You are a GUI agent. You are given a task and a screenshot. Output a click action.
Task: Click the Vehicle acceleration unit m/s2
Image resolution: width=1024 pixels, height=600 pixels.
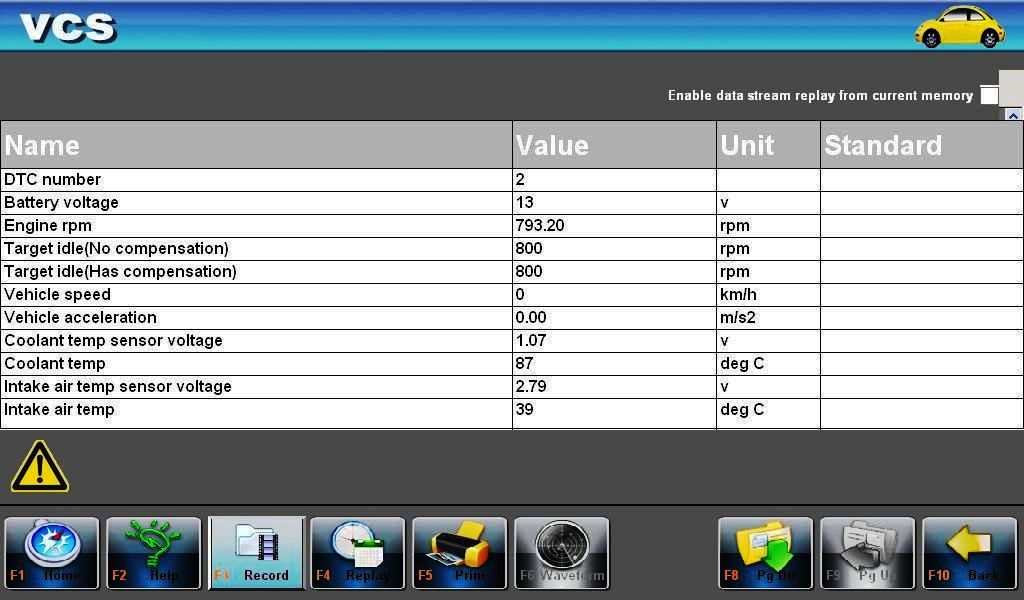(x=738, y=317)
